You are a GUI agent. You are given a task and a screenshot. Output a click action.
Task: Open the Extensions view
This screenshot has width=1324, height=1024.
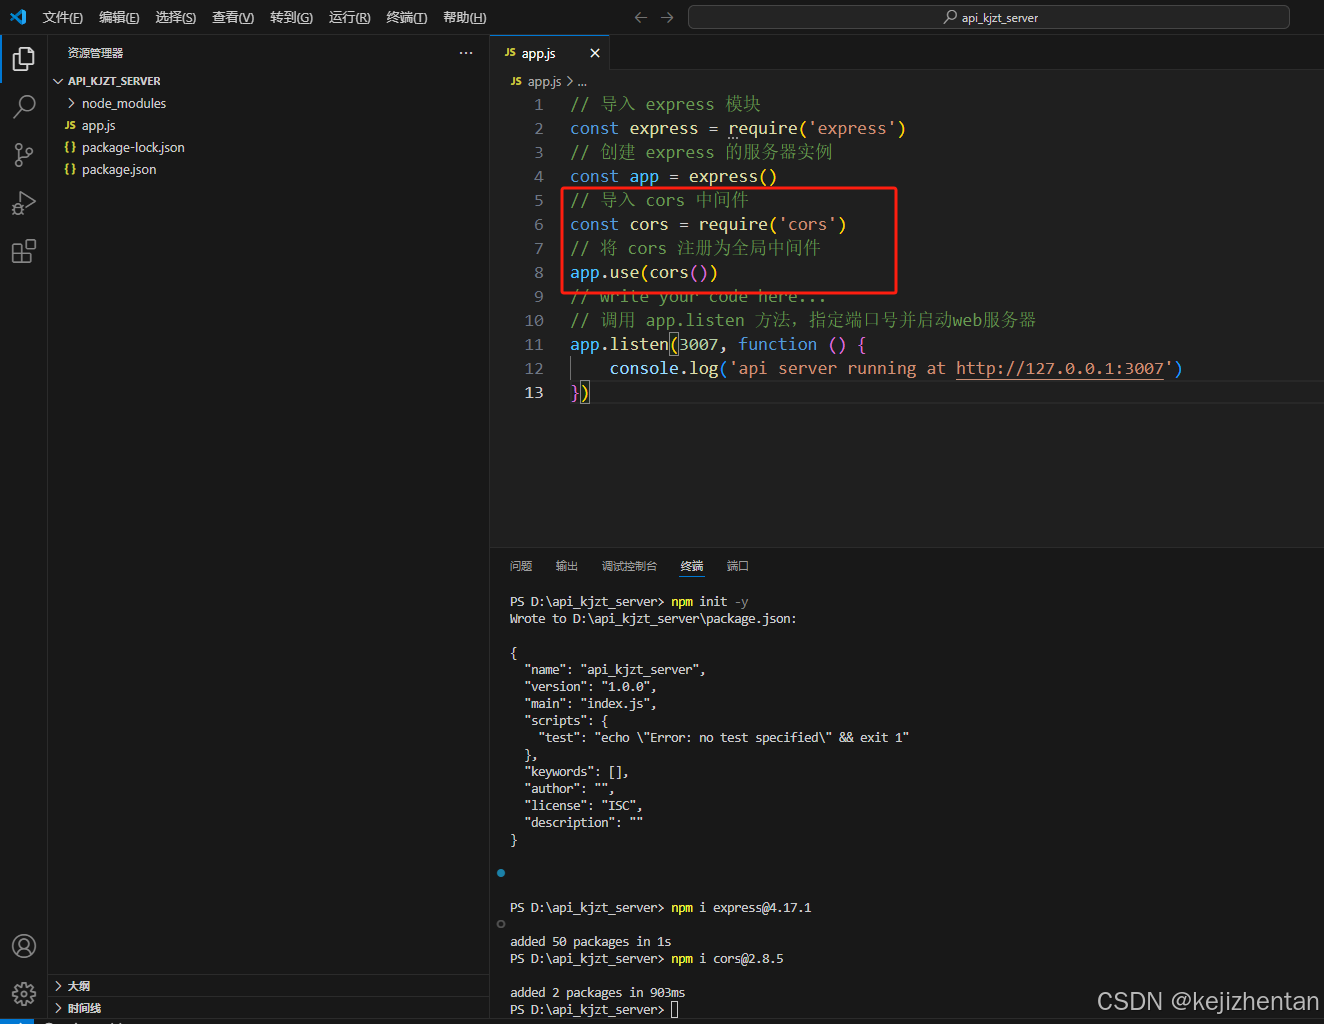click(24, 251)
